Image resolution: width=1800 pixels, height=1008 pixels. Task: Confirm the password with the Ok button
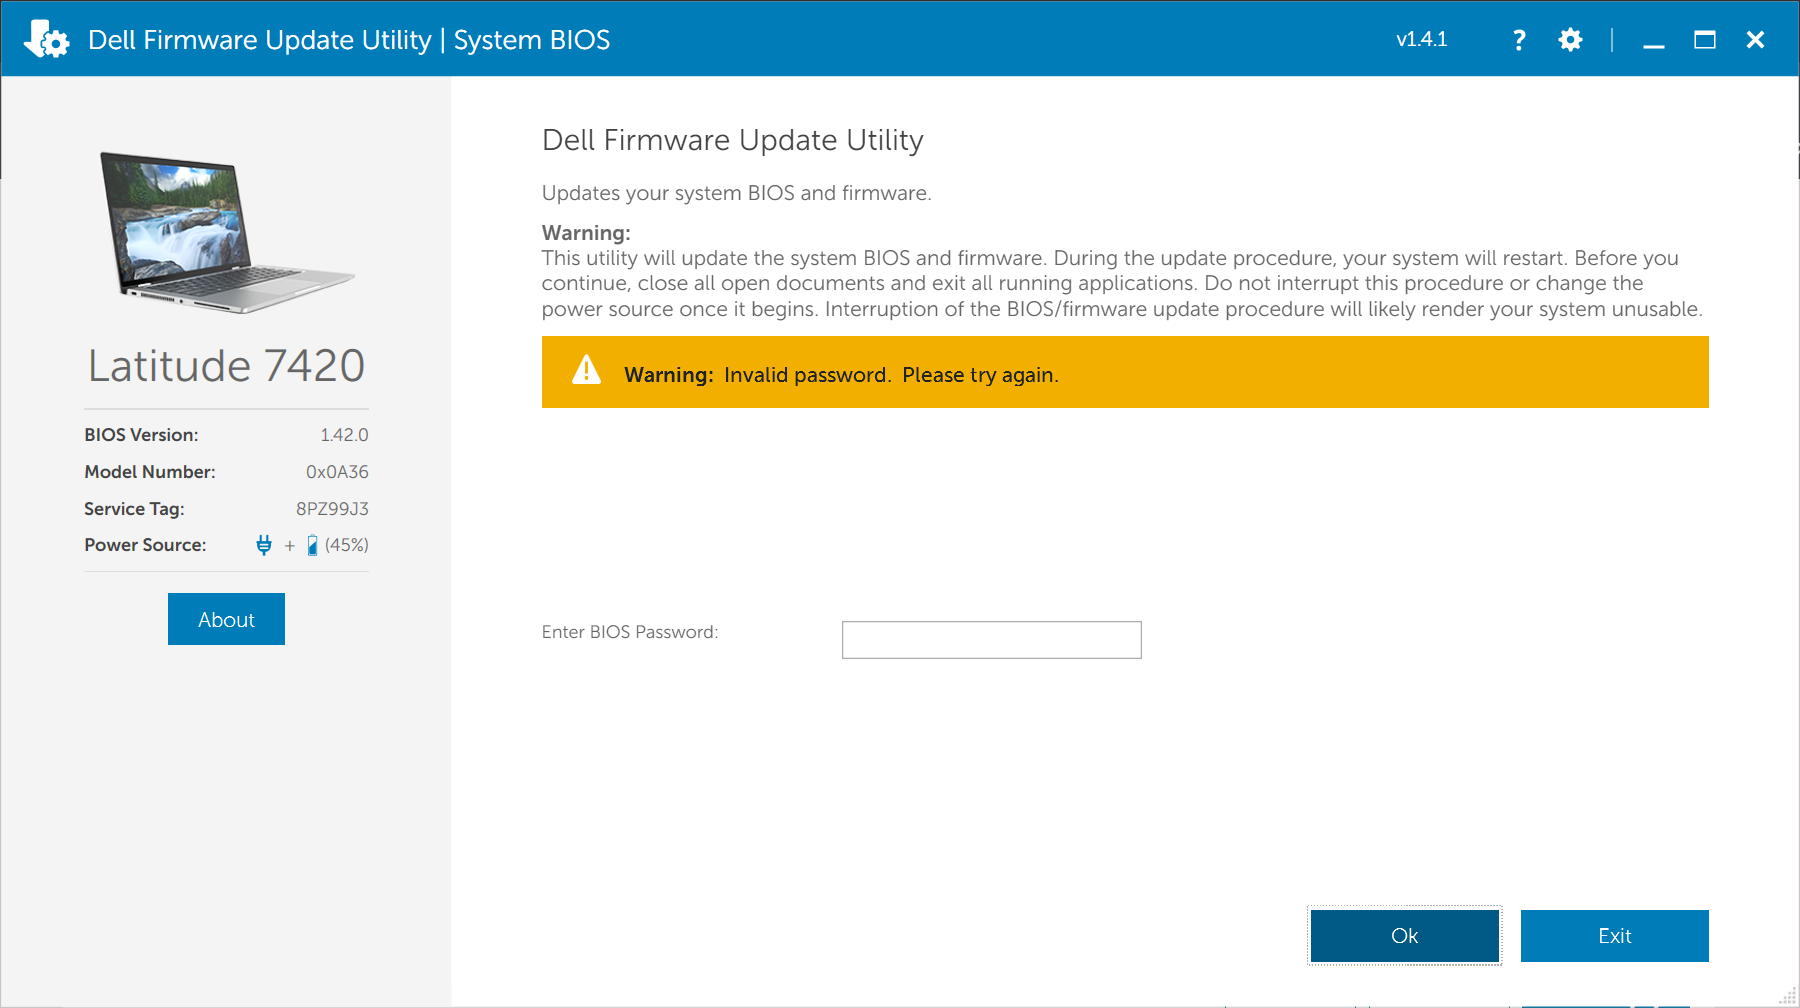coord(1404,936)
